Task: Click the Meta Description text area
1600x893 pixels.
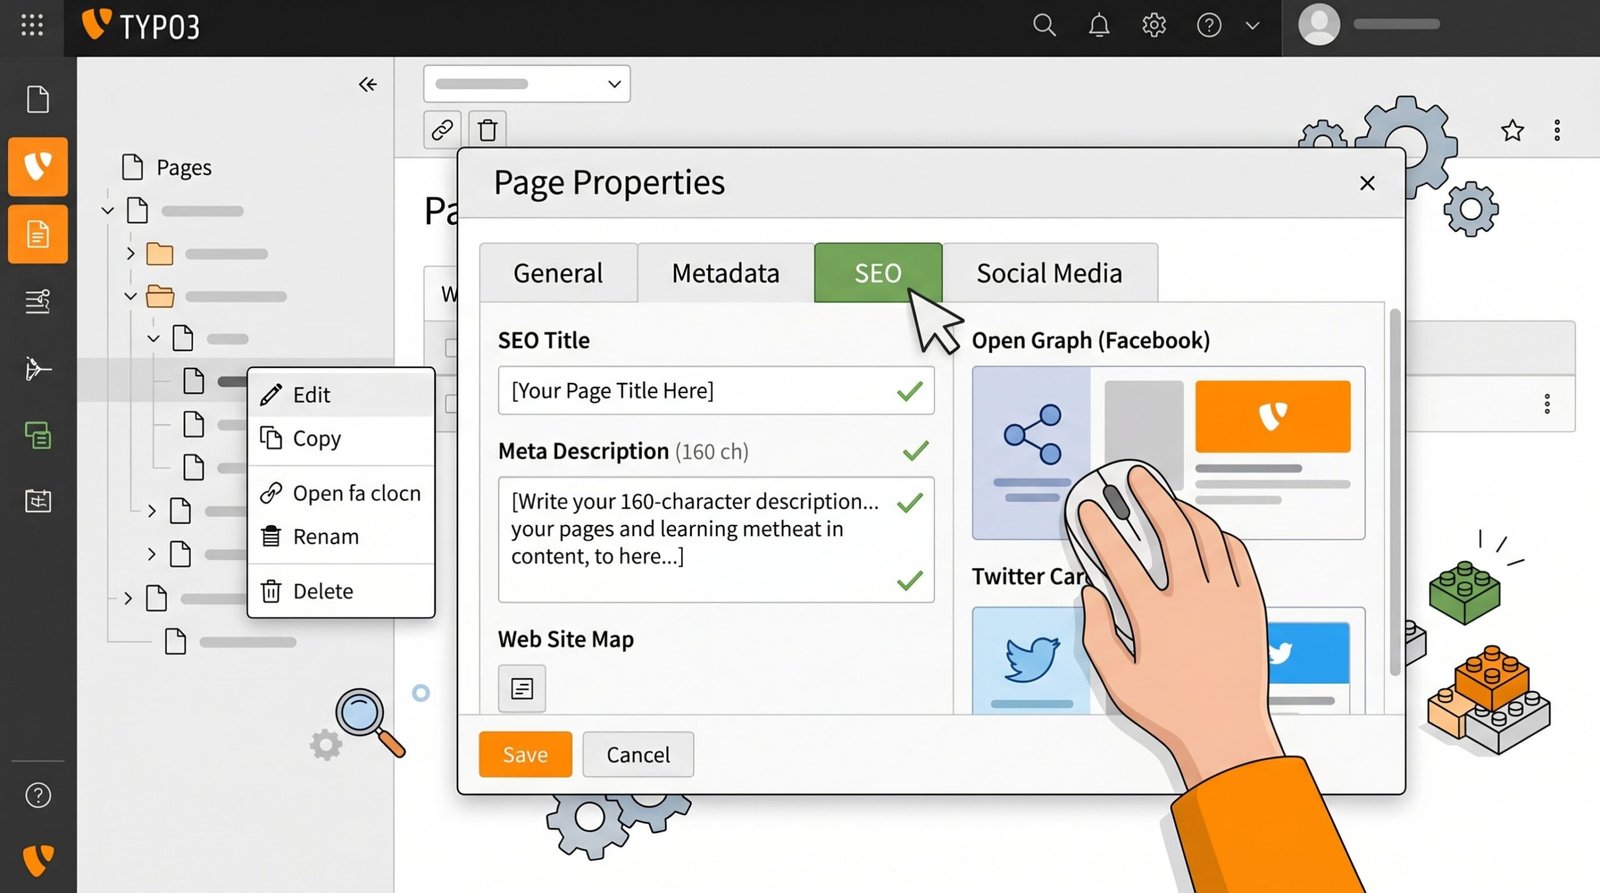Action: click(x=716, y=540)
